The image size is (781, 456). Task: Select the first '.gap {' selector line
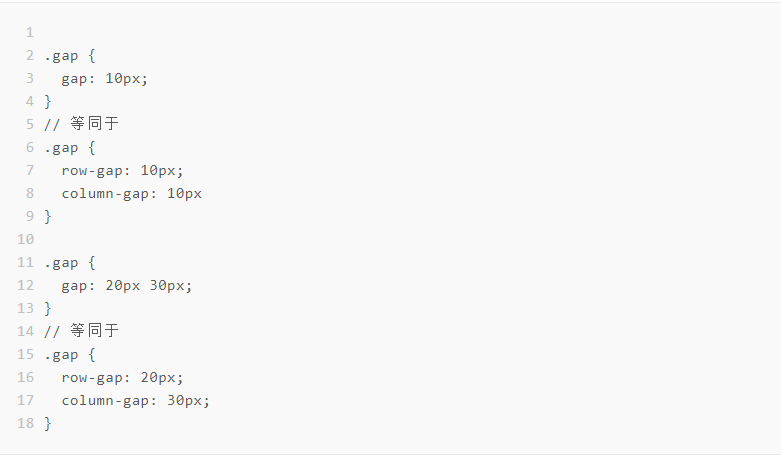(69, 56)
